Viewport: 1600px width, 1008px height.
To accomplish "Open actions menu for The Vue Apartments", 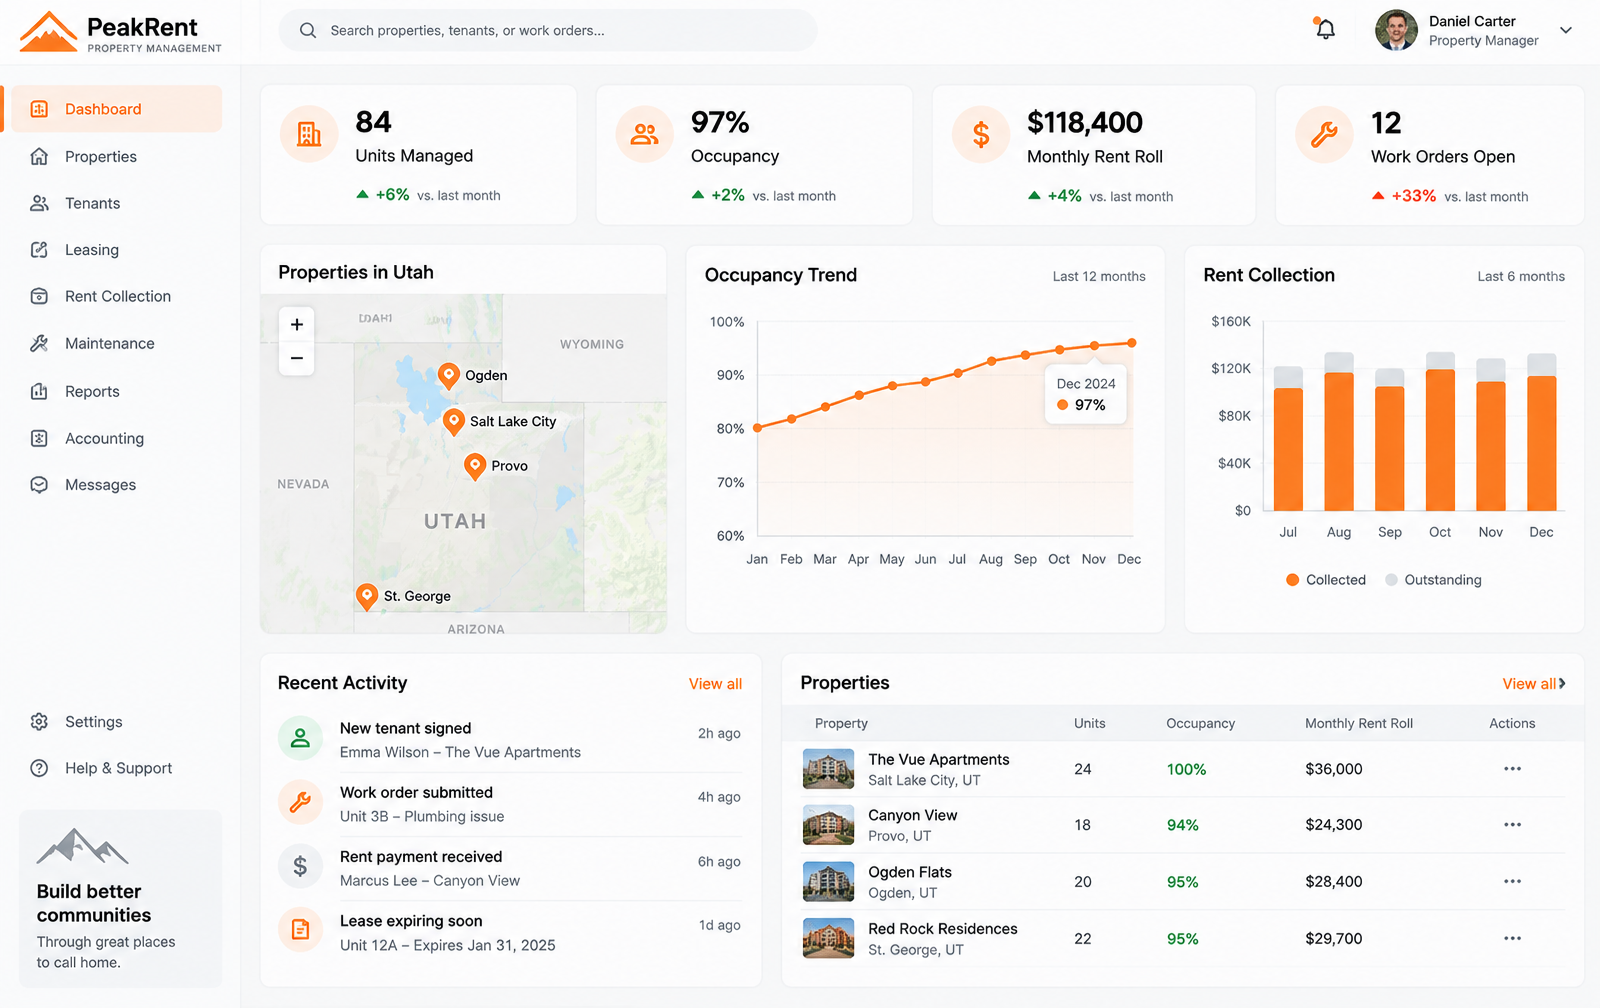I will coord(1512,769).
